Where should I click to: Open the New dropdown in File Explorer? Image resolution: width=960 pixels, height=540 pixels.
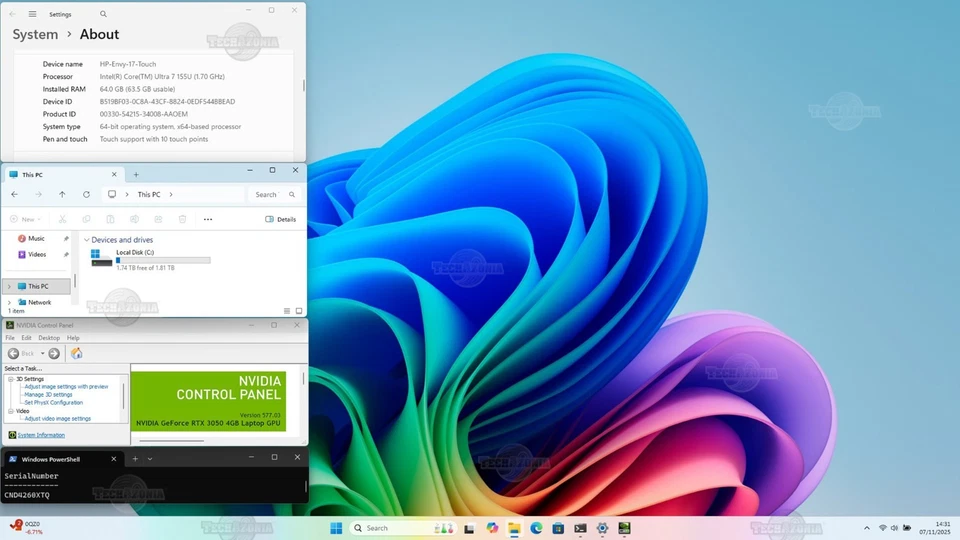click(25, 219)
